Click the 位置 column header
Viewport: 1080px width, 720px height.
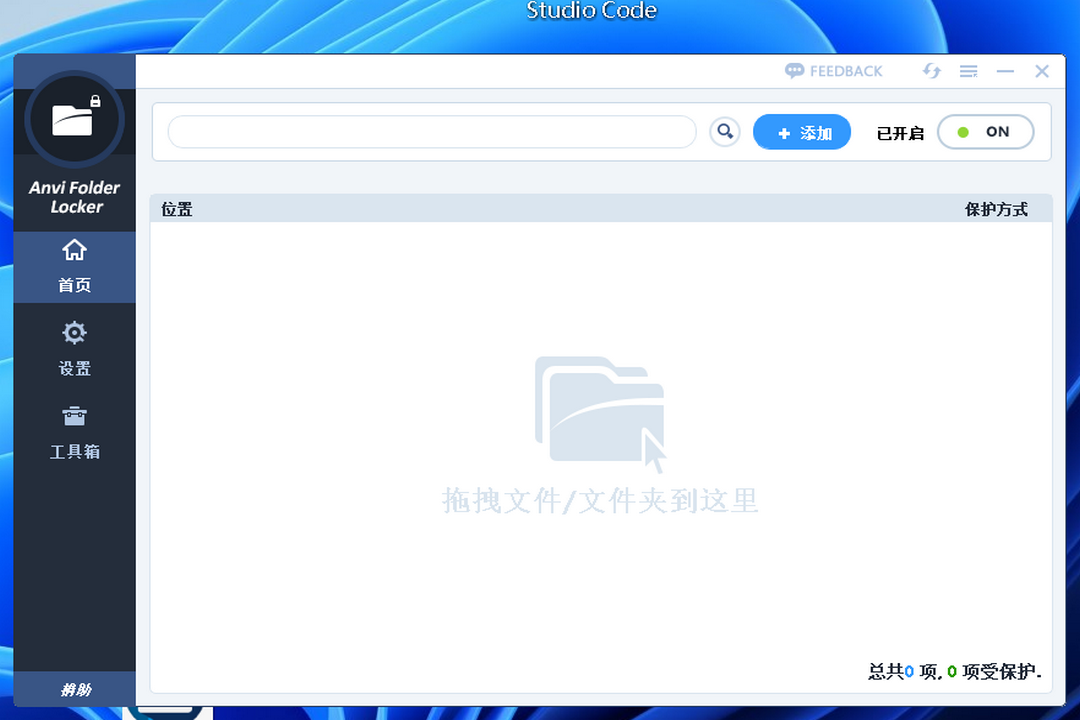click(x=176, y=207)
